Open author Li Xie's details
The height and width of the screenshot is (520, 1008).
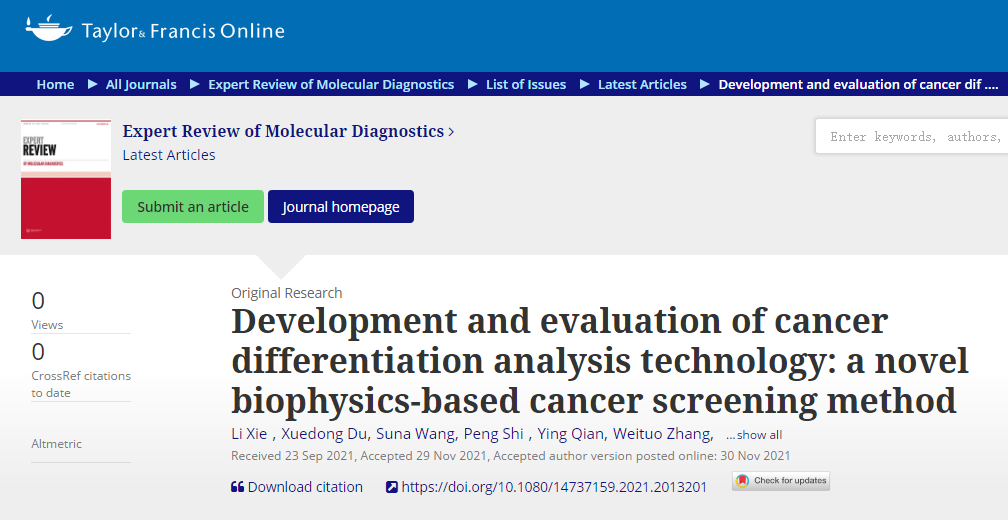[x=250, y=434]
